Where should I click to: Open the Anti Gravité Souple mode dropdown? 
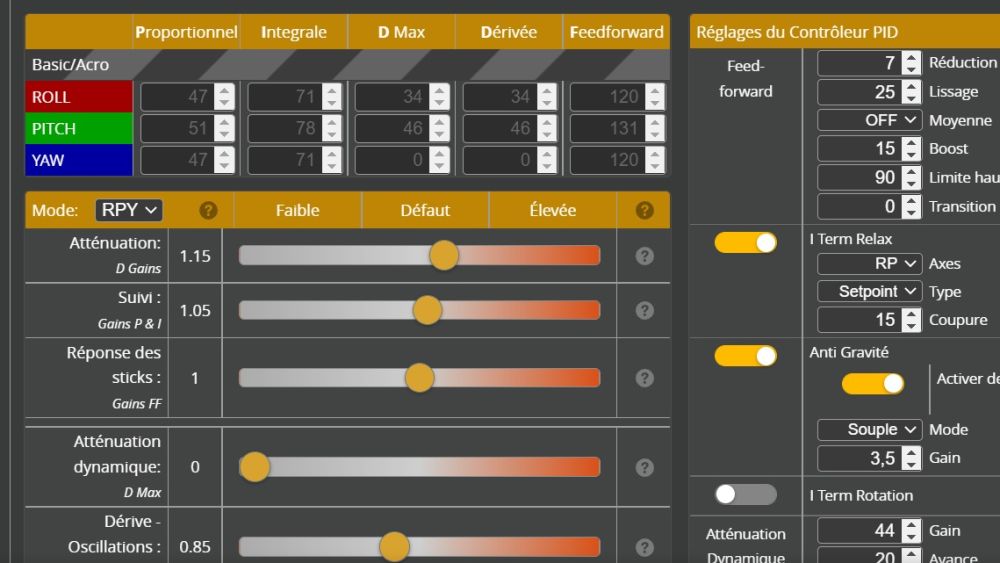click(868, 429)
